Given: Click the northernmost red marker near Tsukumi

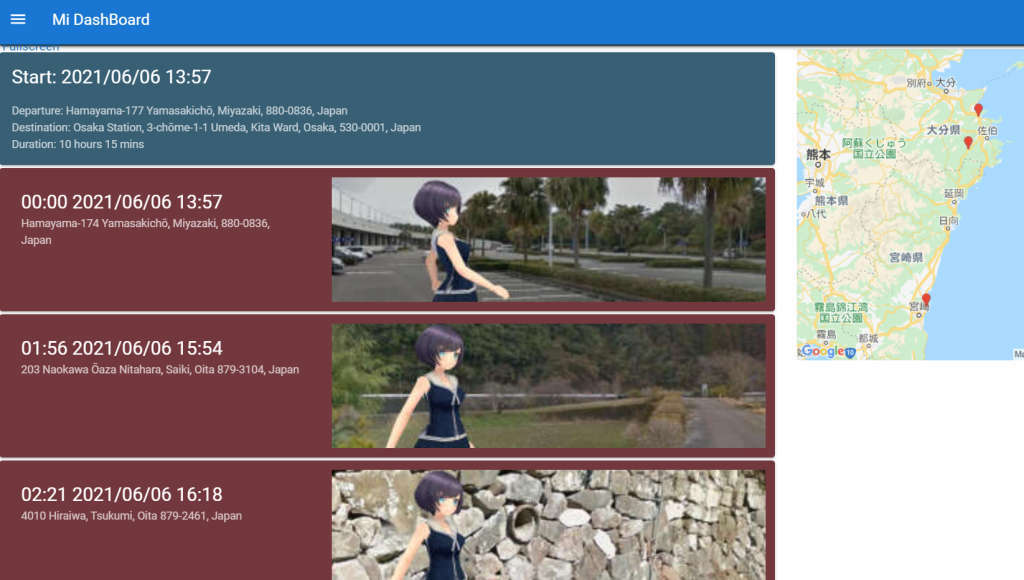Looking at the screenshot, I should [x=978, y=109].
